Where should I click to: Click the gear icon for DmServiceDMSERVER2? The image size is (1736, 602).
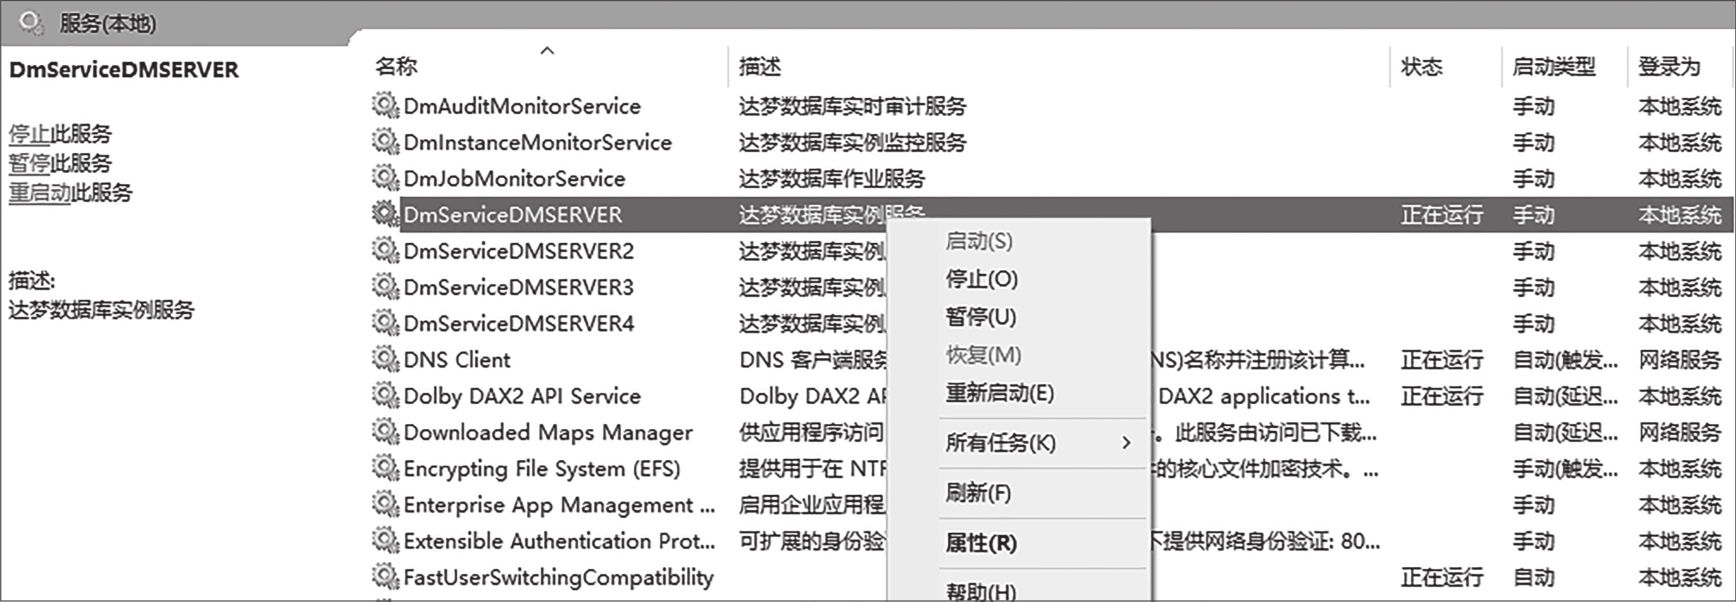(x=385, y=250)
